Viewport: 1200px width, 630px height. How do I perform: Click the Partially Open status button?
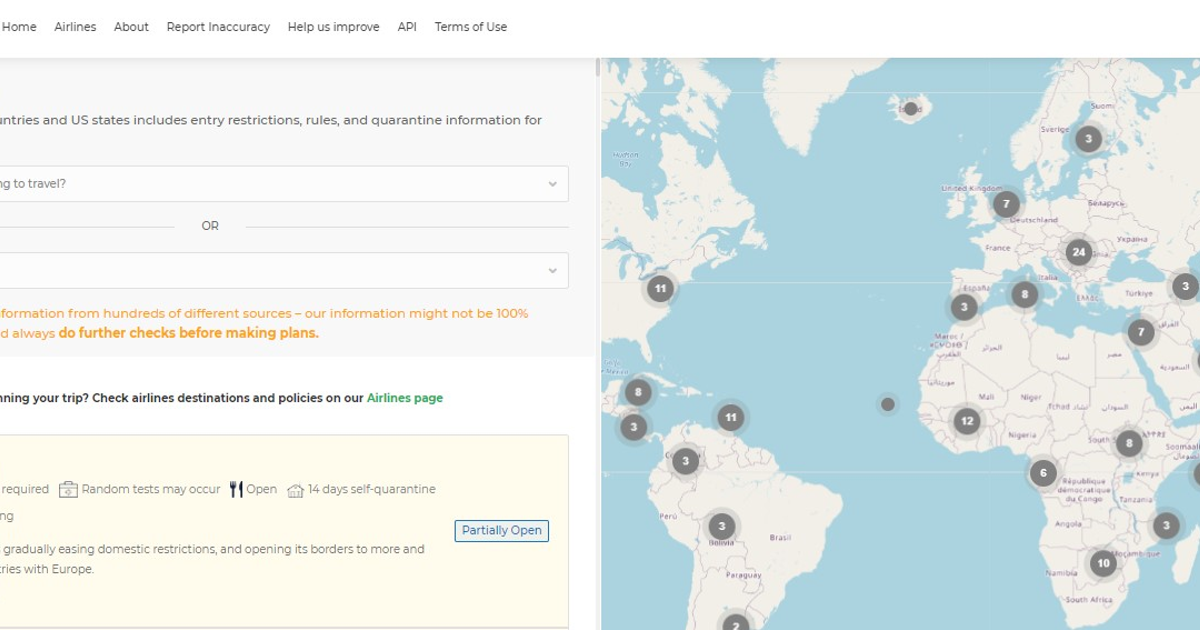501,531
